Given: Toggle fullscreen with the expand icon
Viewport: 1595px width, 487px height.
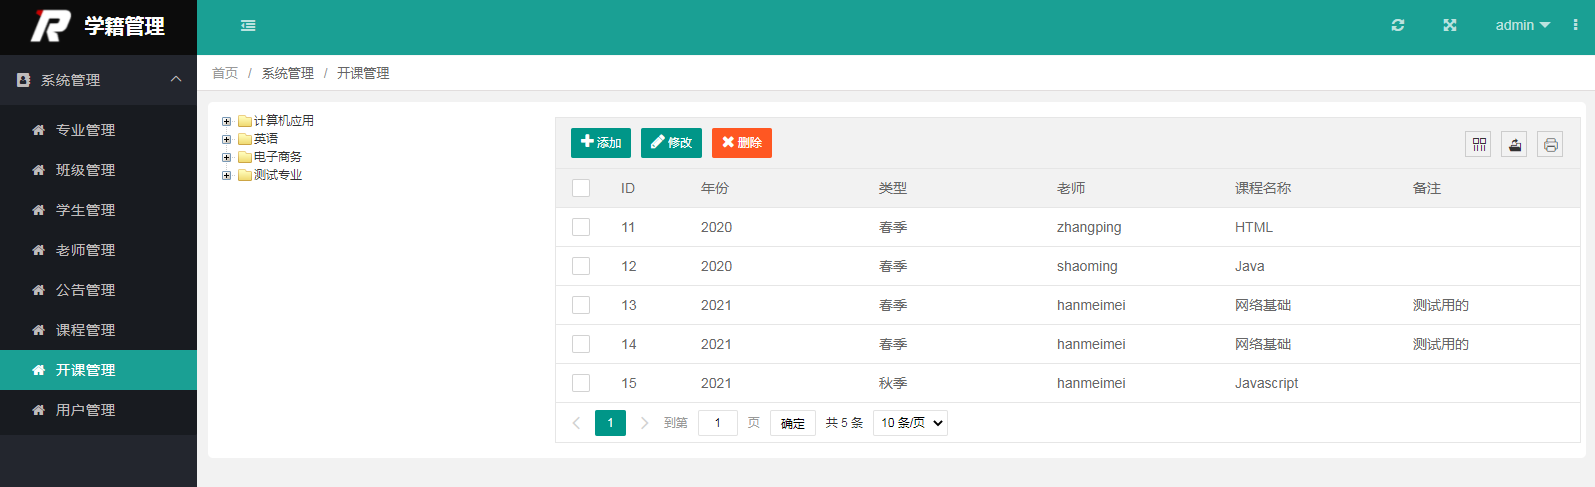Looking at the screenshot, I should [1450, 25].
